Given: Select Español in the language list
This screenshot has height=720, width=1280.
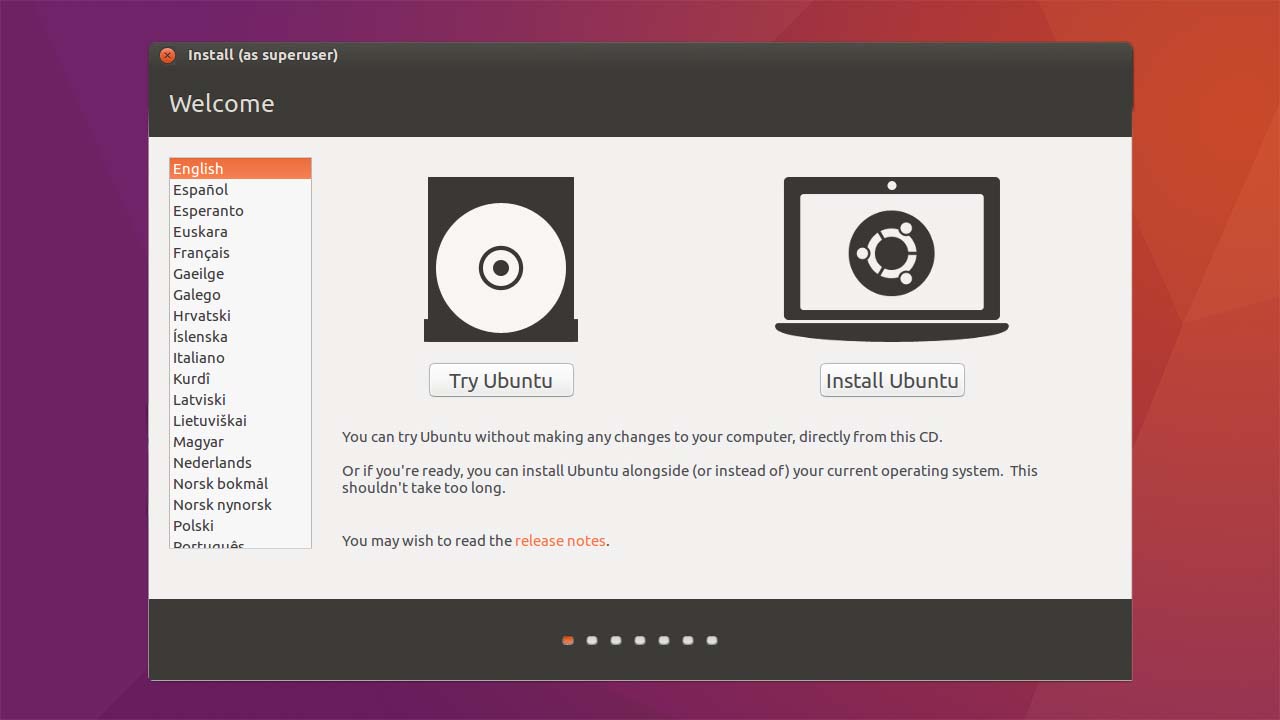Looking at the screenshot, I should tap(241, 189).
